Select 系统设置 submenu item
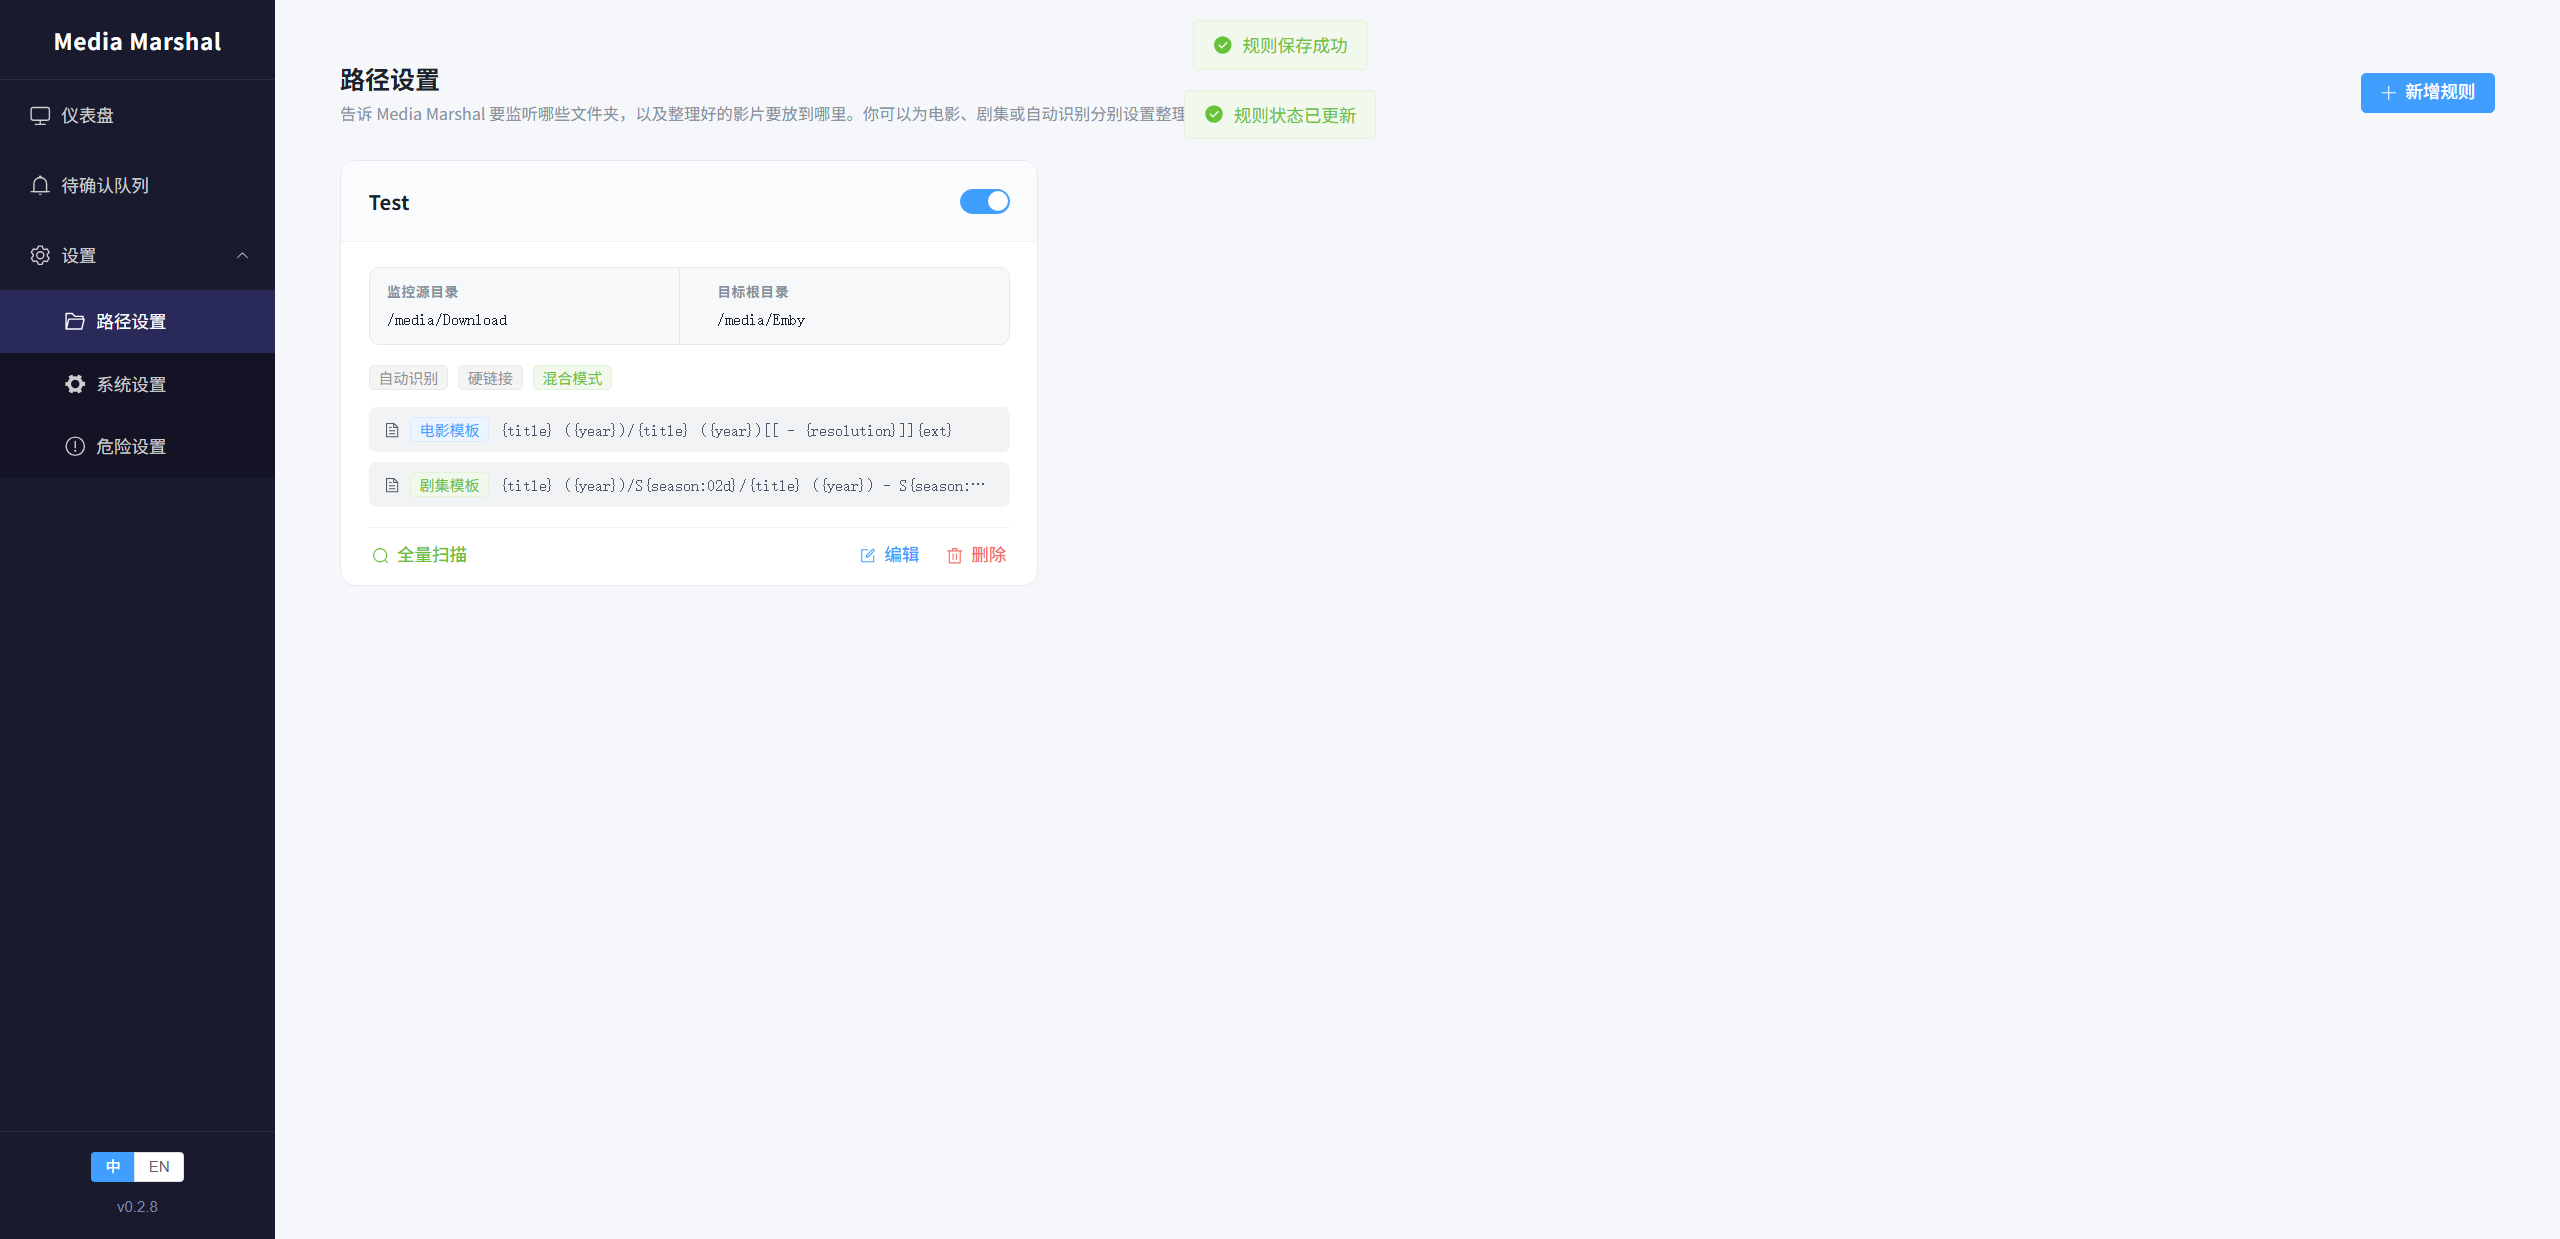This screenshot has height=1239, width=2560. [137, 384]
